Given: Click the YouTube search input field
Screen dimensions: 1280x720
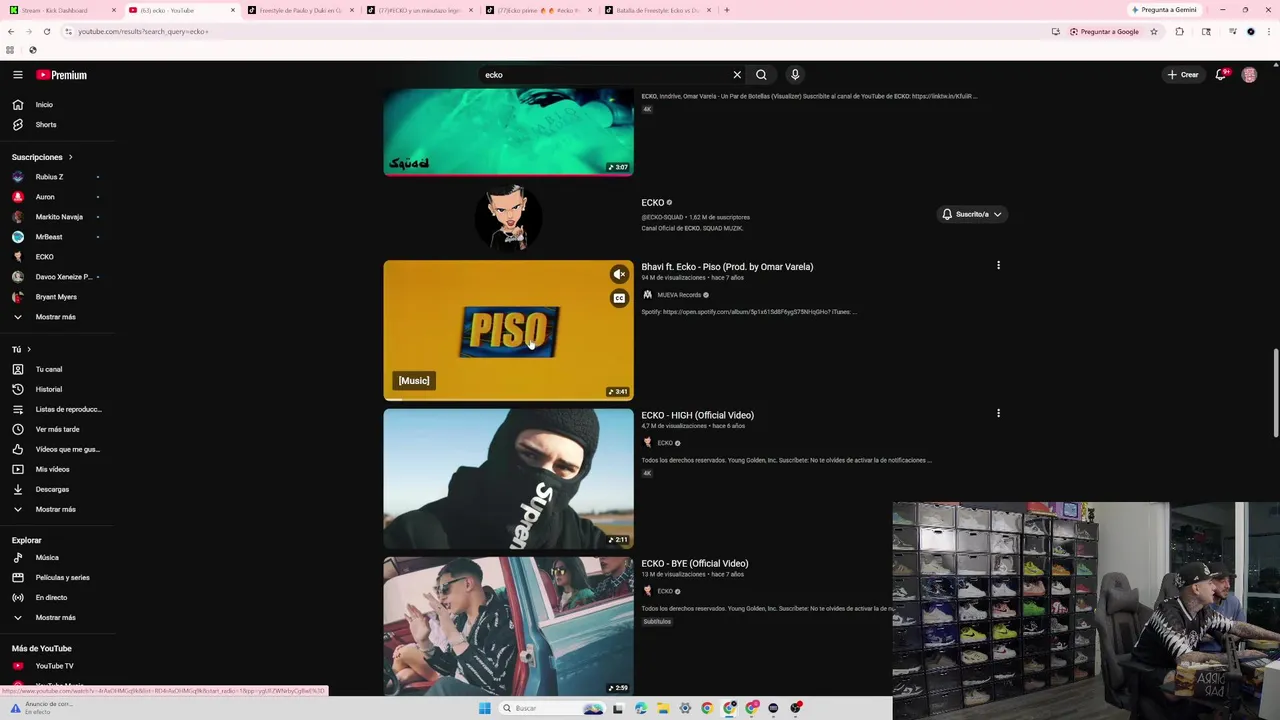Looking at the screenshot, I should click(x=605, y=75).
